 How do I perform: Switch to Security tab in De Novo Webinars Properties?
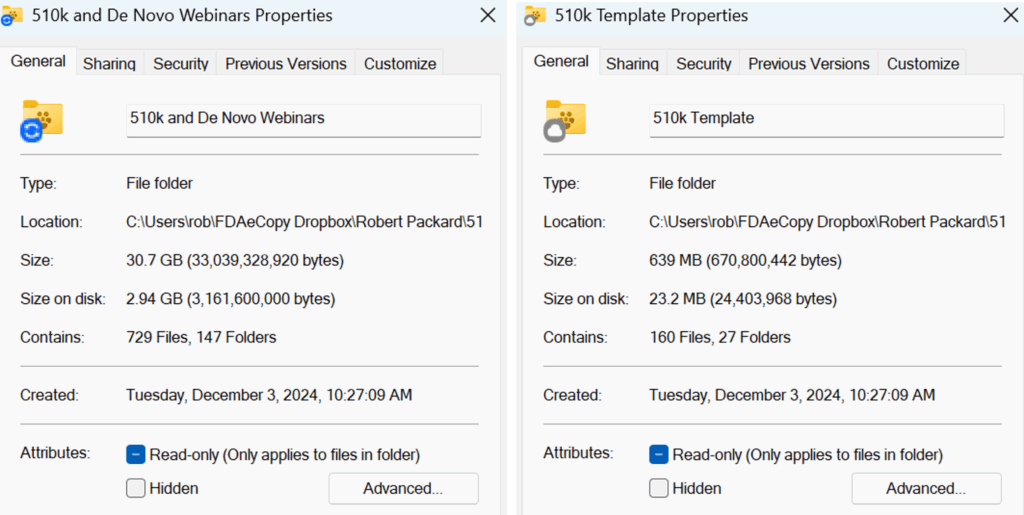pos(181,63)
